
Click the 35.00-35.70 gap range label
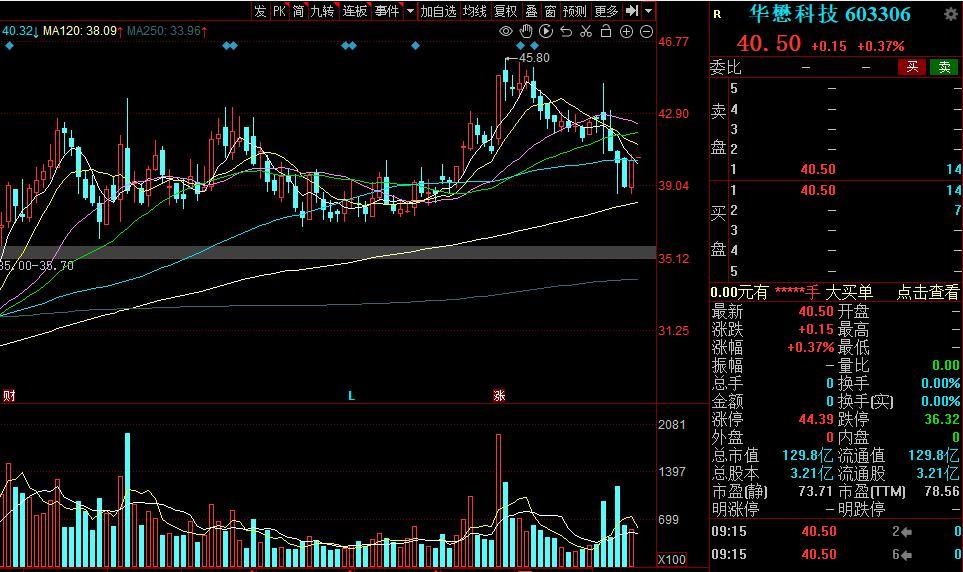point(37,265)
